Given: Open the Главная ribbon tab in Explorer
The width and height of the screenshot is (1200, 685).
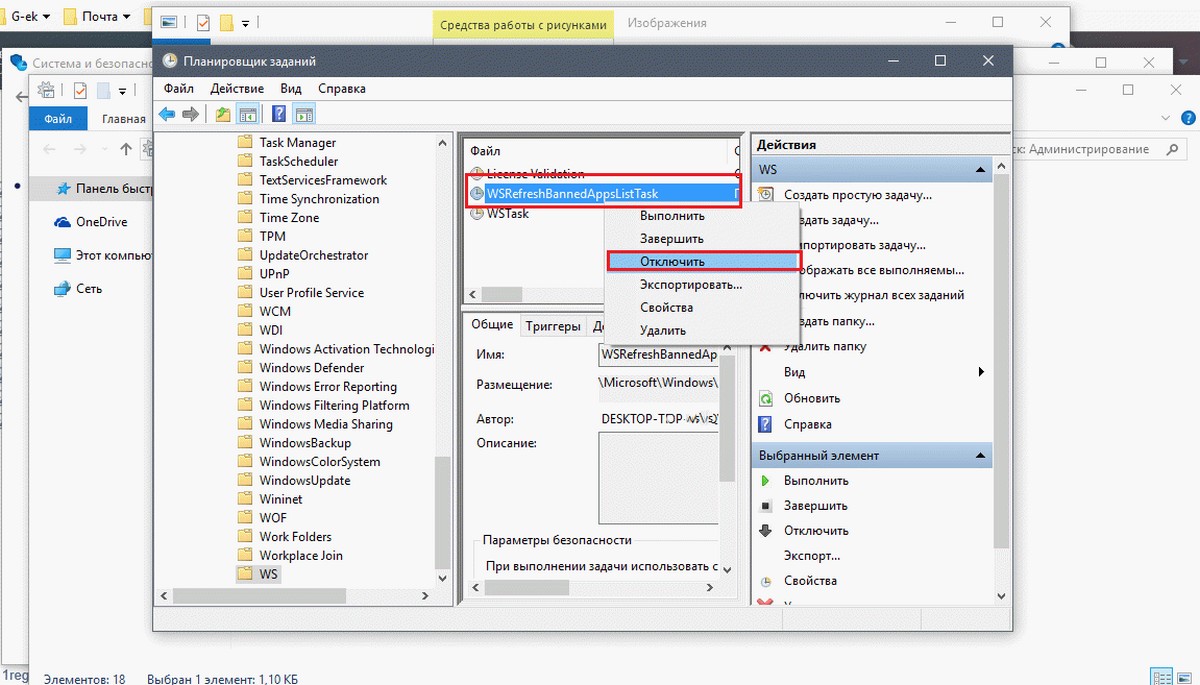Looking at the screenshot, I should click(x=123, y=118).
